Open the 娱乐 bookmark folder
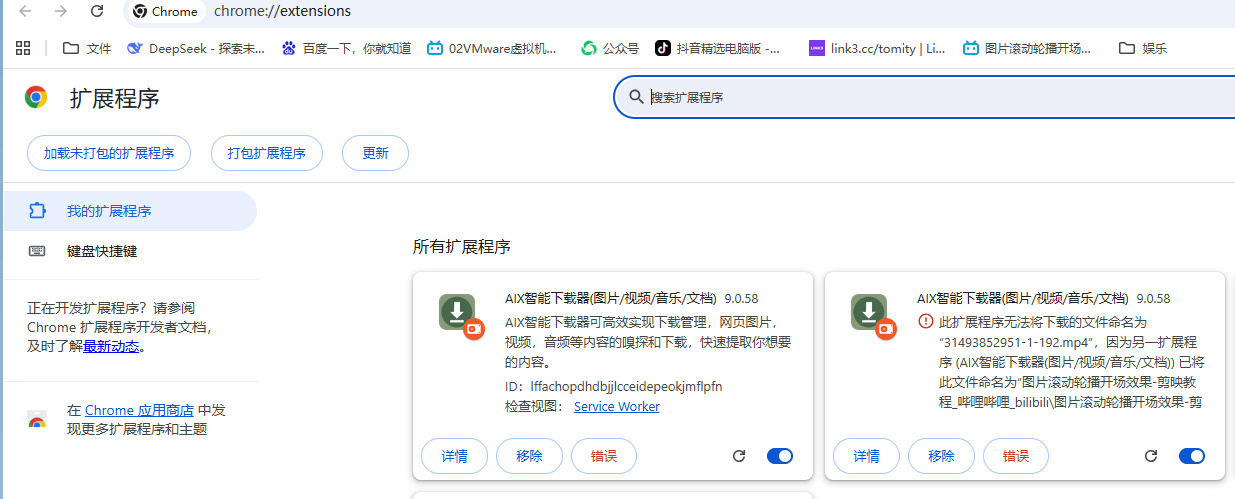The image size is (1235, 499). [1143, 48]
